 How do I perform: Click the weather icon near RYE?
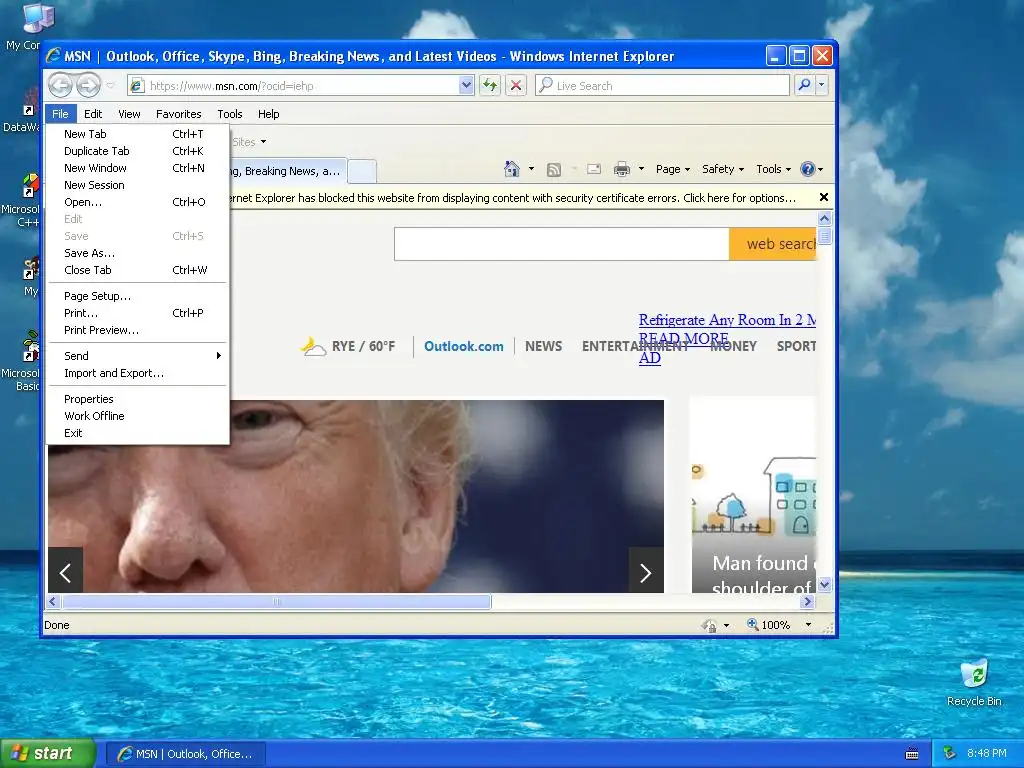tap(313, 346)
